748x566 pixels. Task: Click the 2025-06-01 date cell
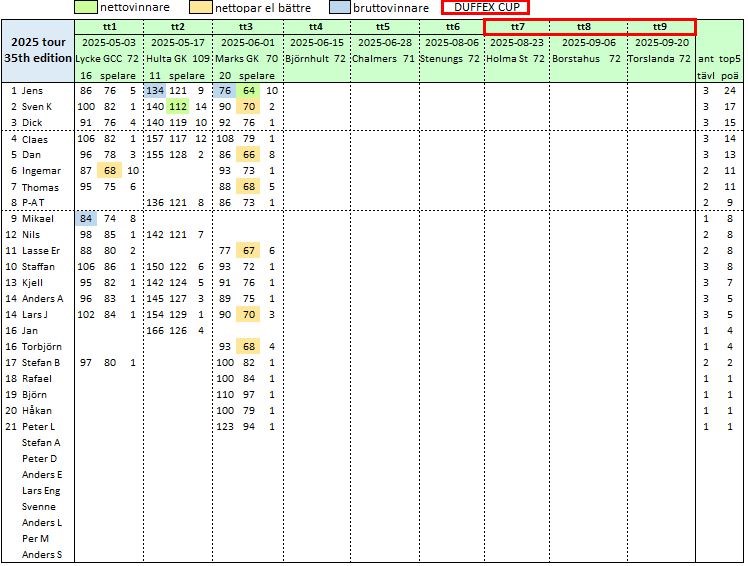click(x=245, y=43)
